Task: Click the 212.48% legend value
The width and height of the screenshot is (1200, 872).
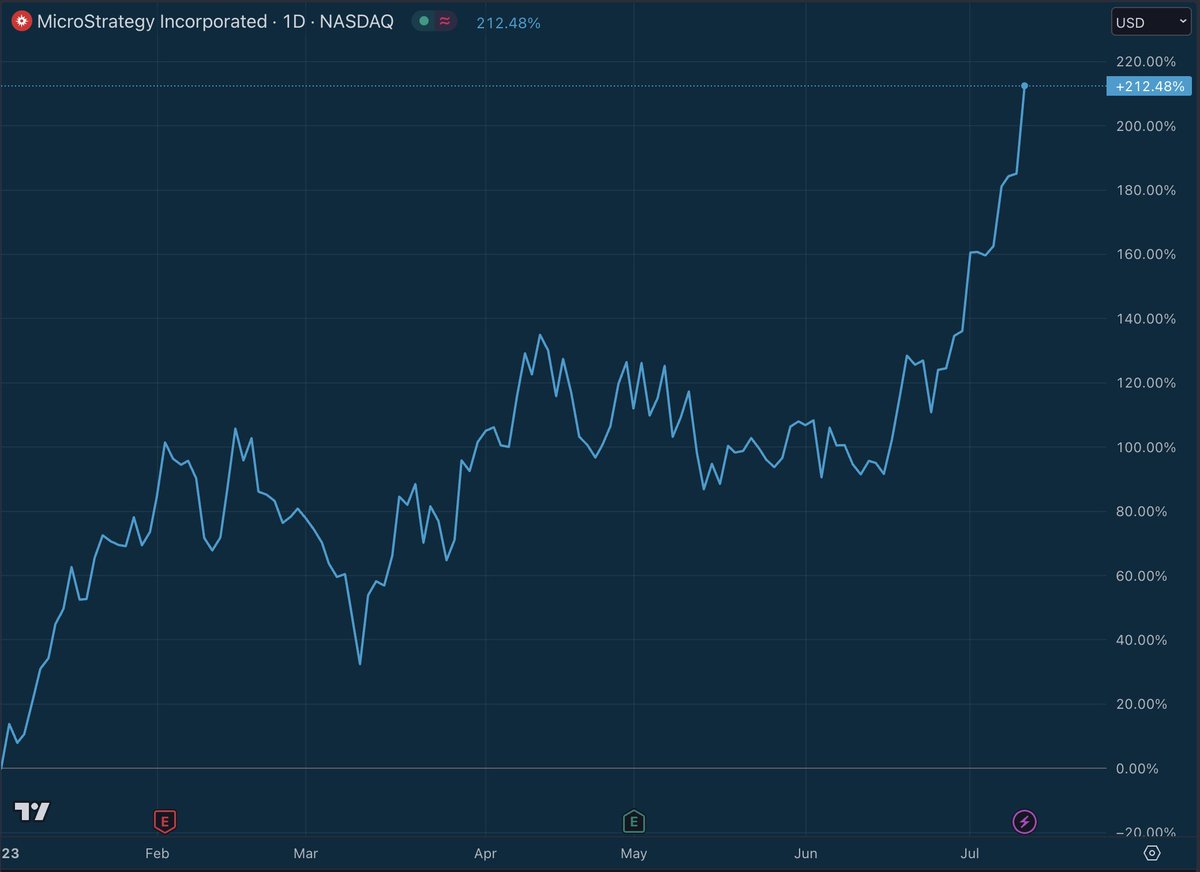Action: (509, 22)
